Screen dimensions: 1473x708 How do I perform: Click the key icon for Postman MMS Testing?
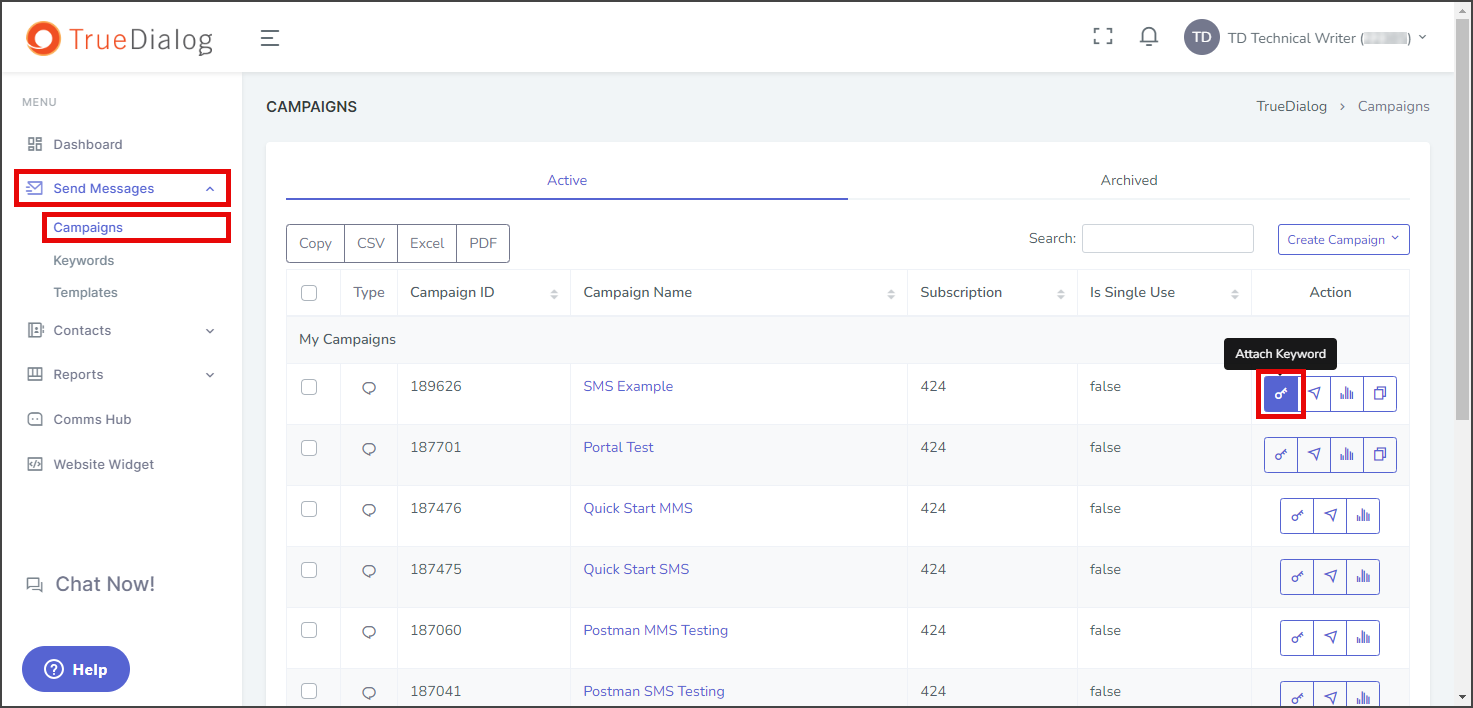click(1297, 638)
